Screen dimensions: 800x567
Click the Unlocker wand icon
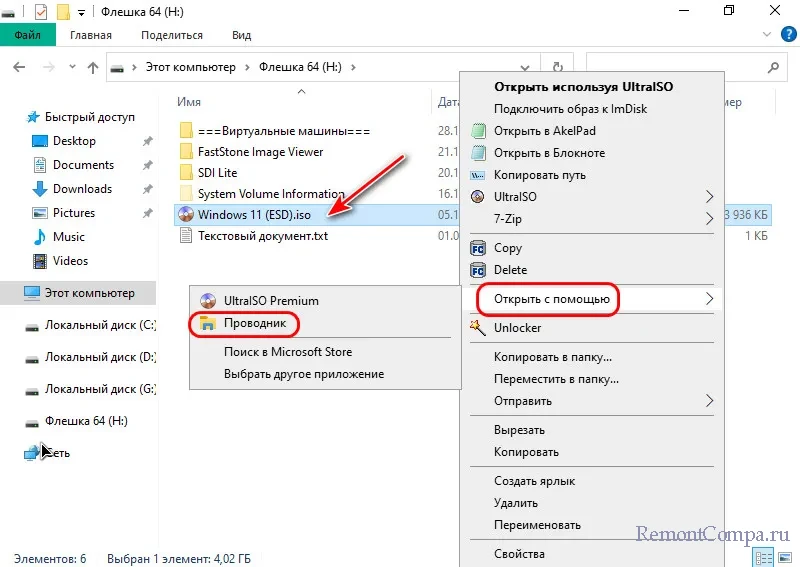tap(478, 327)
